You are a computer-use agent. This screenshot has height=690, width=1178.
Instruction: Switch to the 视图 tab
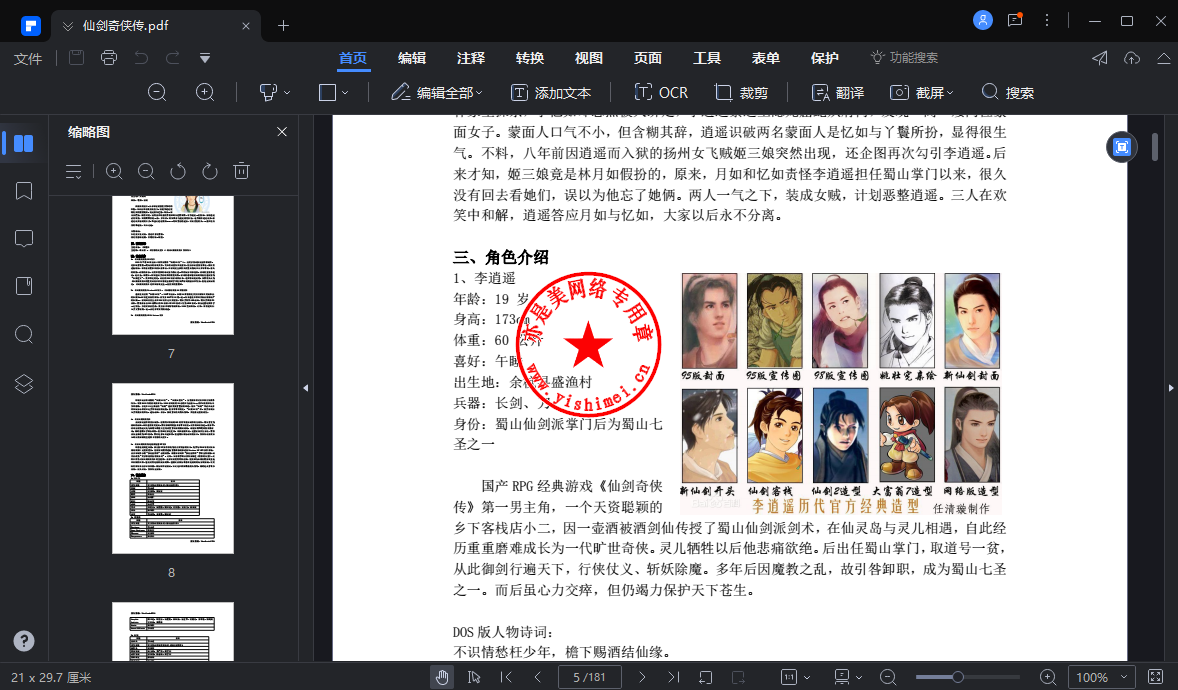588,58
